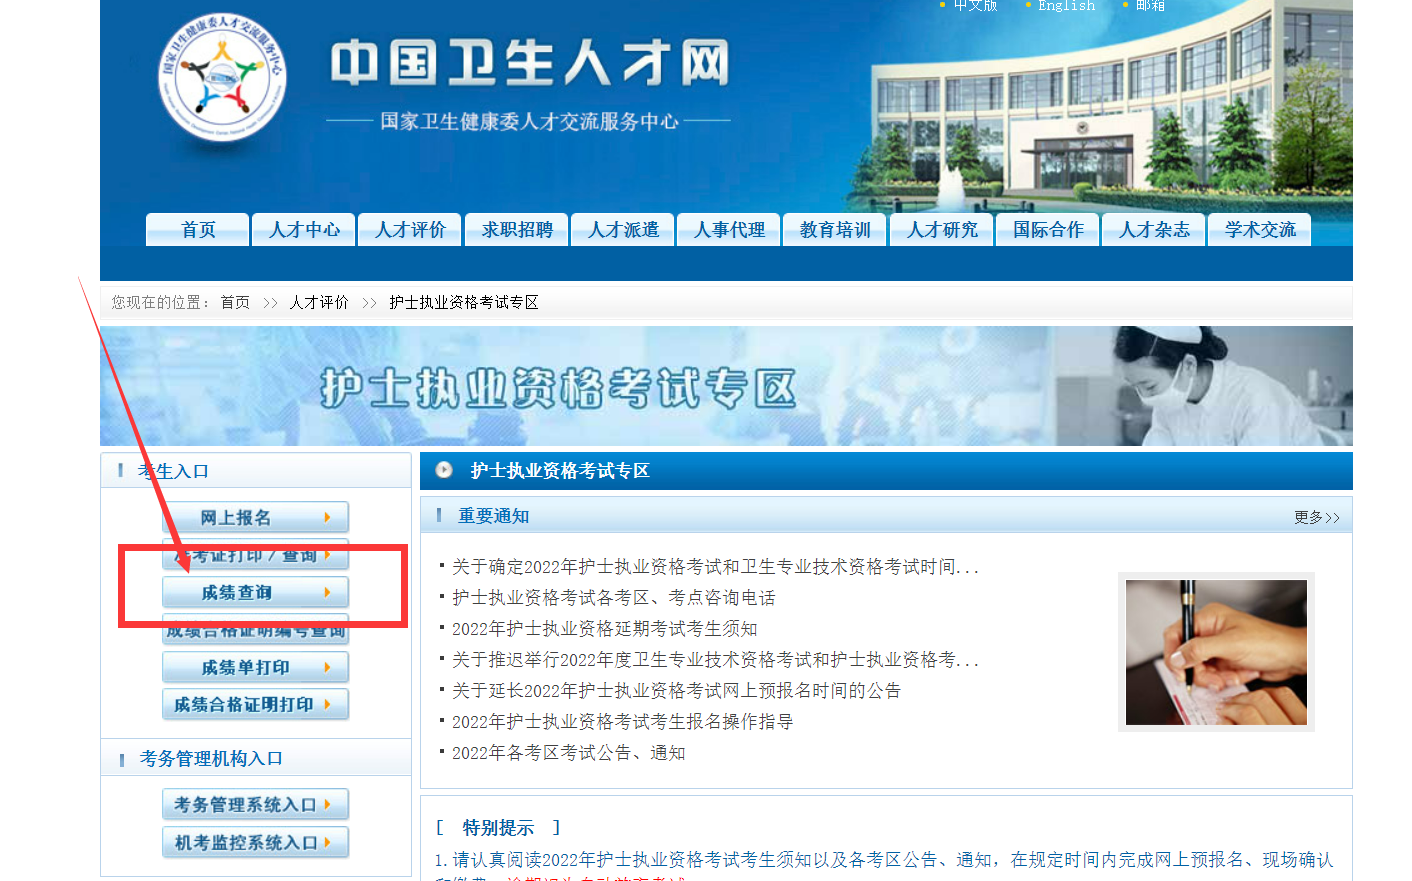Image resolution: width=1412 pixels, height=881 pixels.
Task: Click the 成绩合格证明打印 button
Action: [x=255, y=705]
